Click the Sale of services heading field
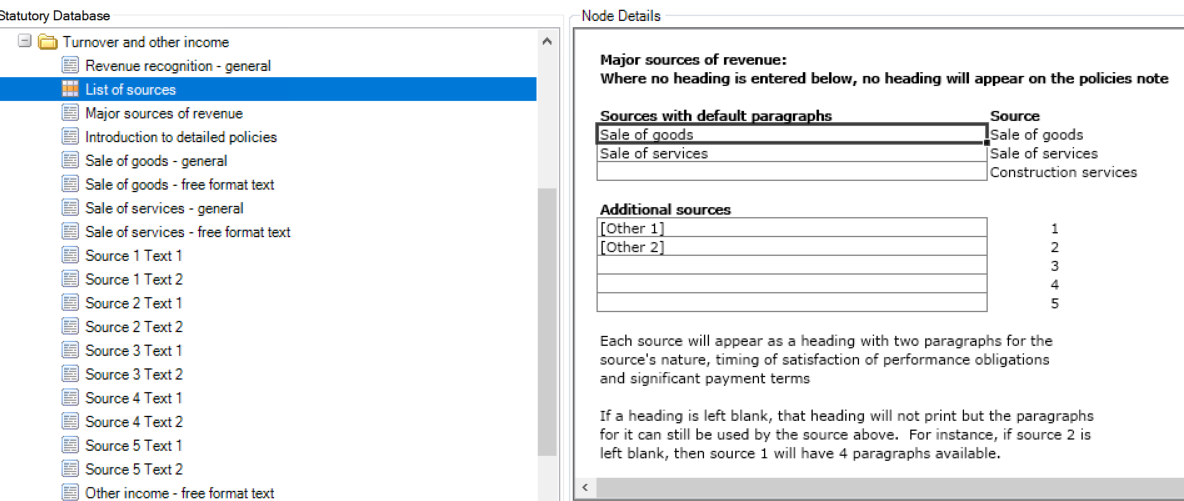This screenshot has height=501, width=1184. point(791,153)
